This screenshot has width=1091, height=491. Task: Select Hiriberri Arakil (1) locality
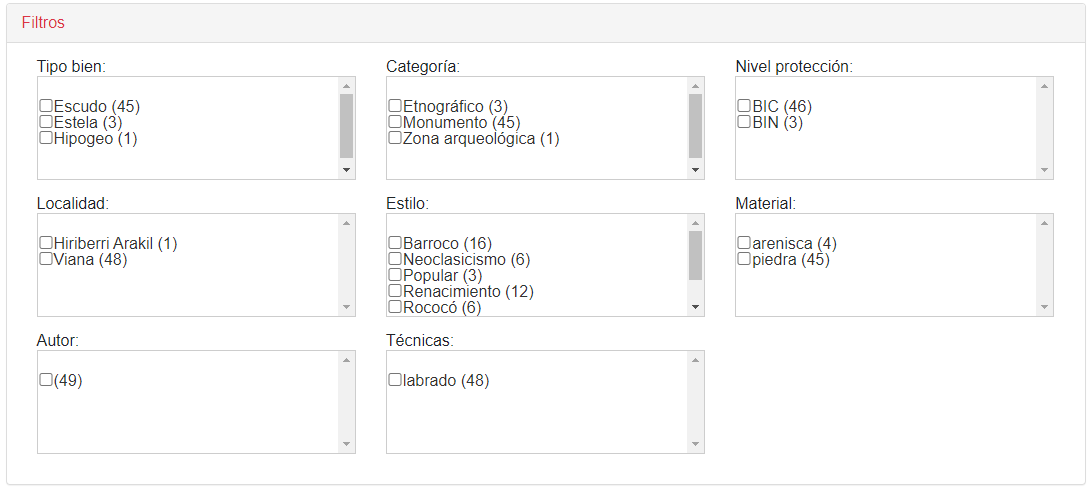[x=46, y=243]
